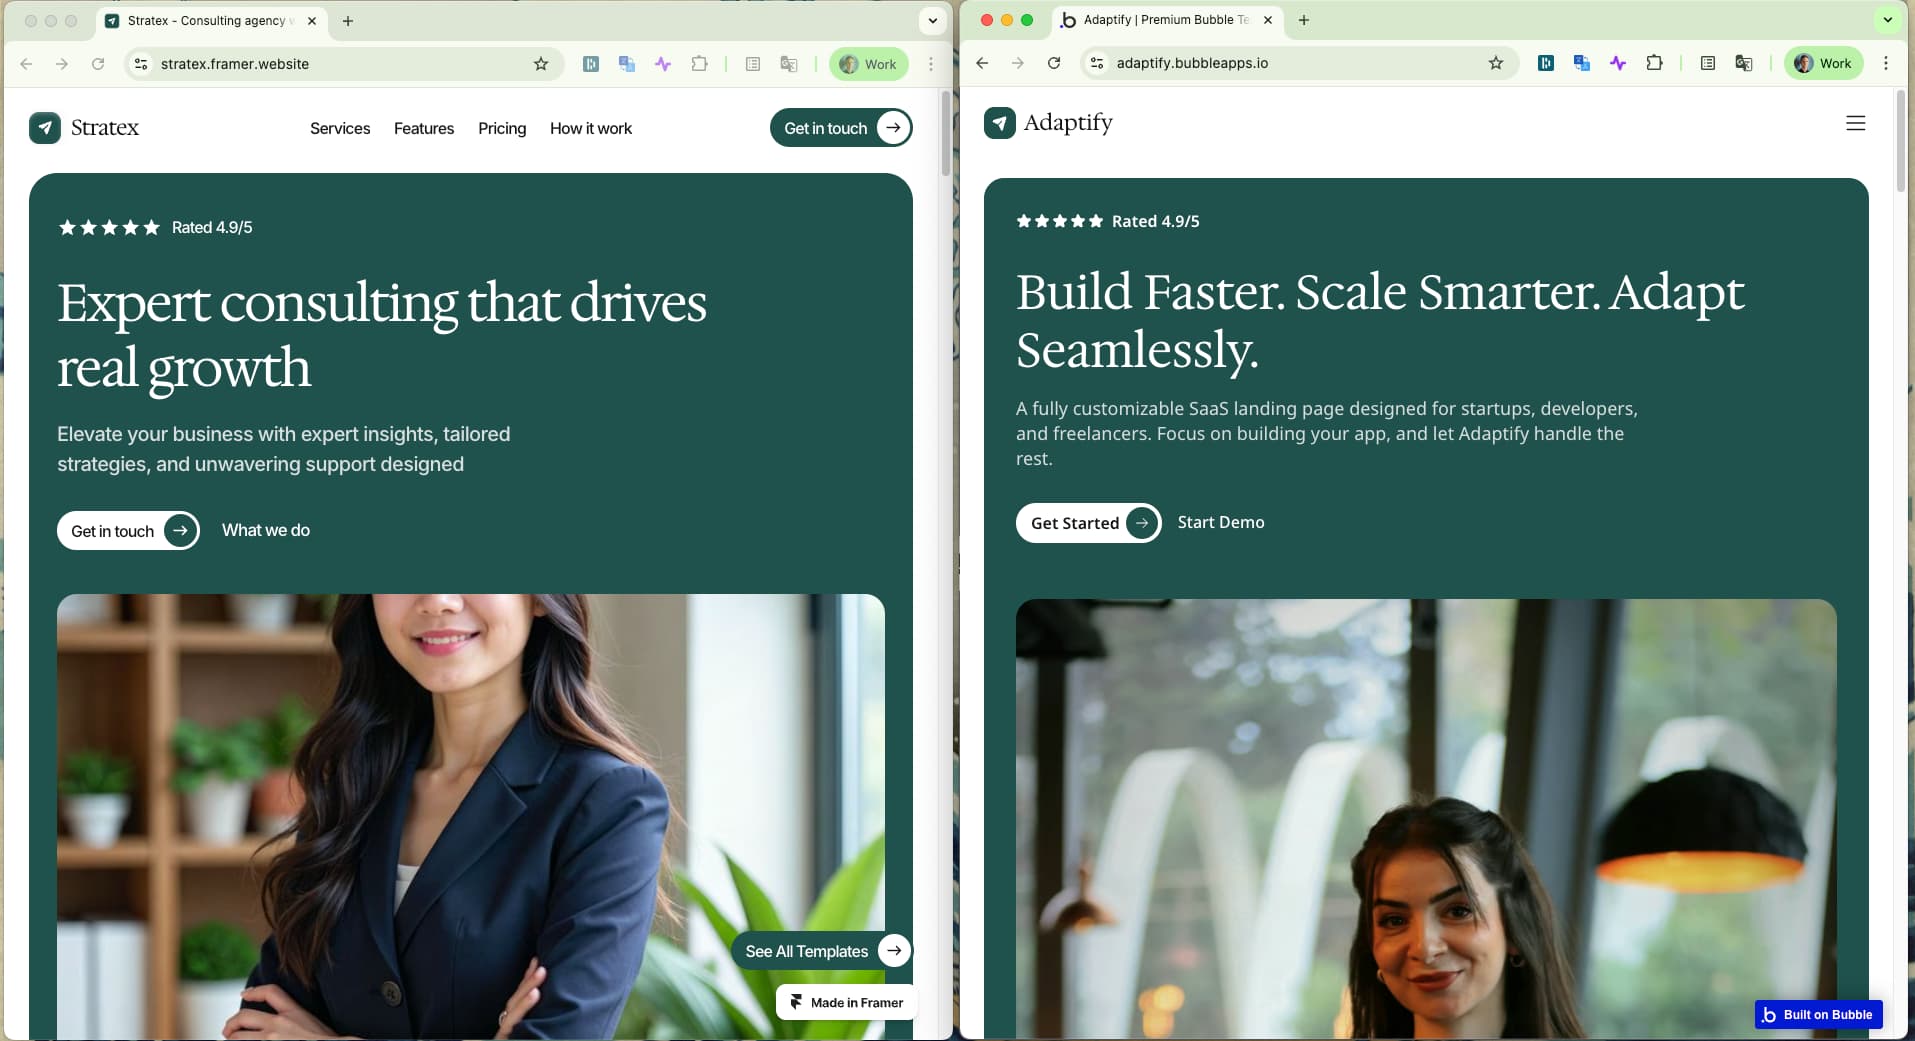View site information for stratex.framer.website
Screen dimensions: 1915x1041
tap(141, 64)
